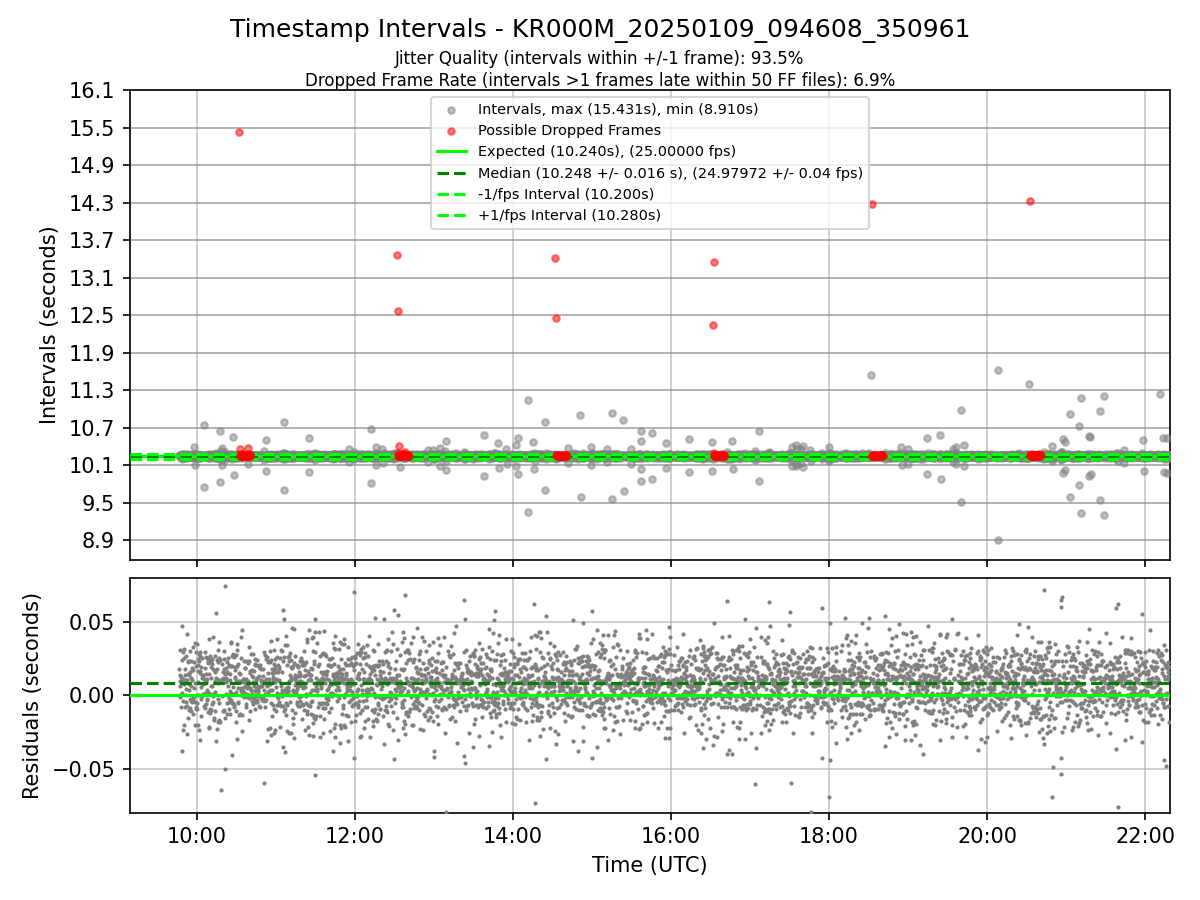Click the 20:00 time tick label

987,836
